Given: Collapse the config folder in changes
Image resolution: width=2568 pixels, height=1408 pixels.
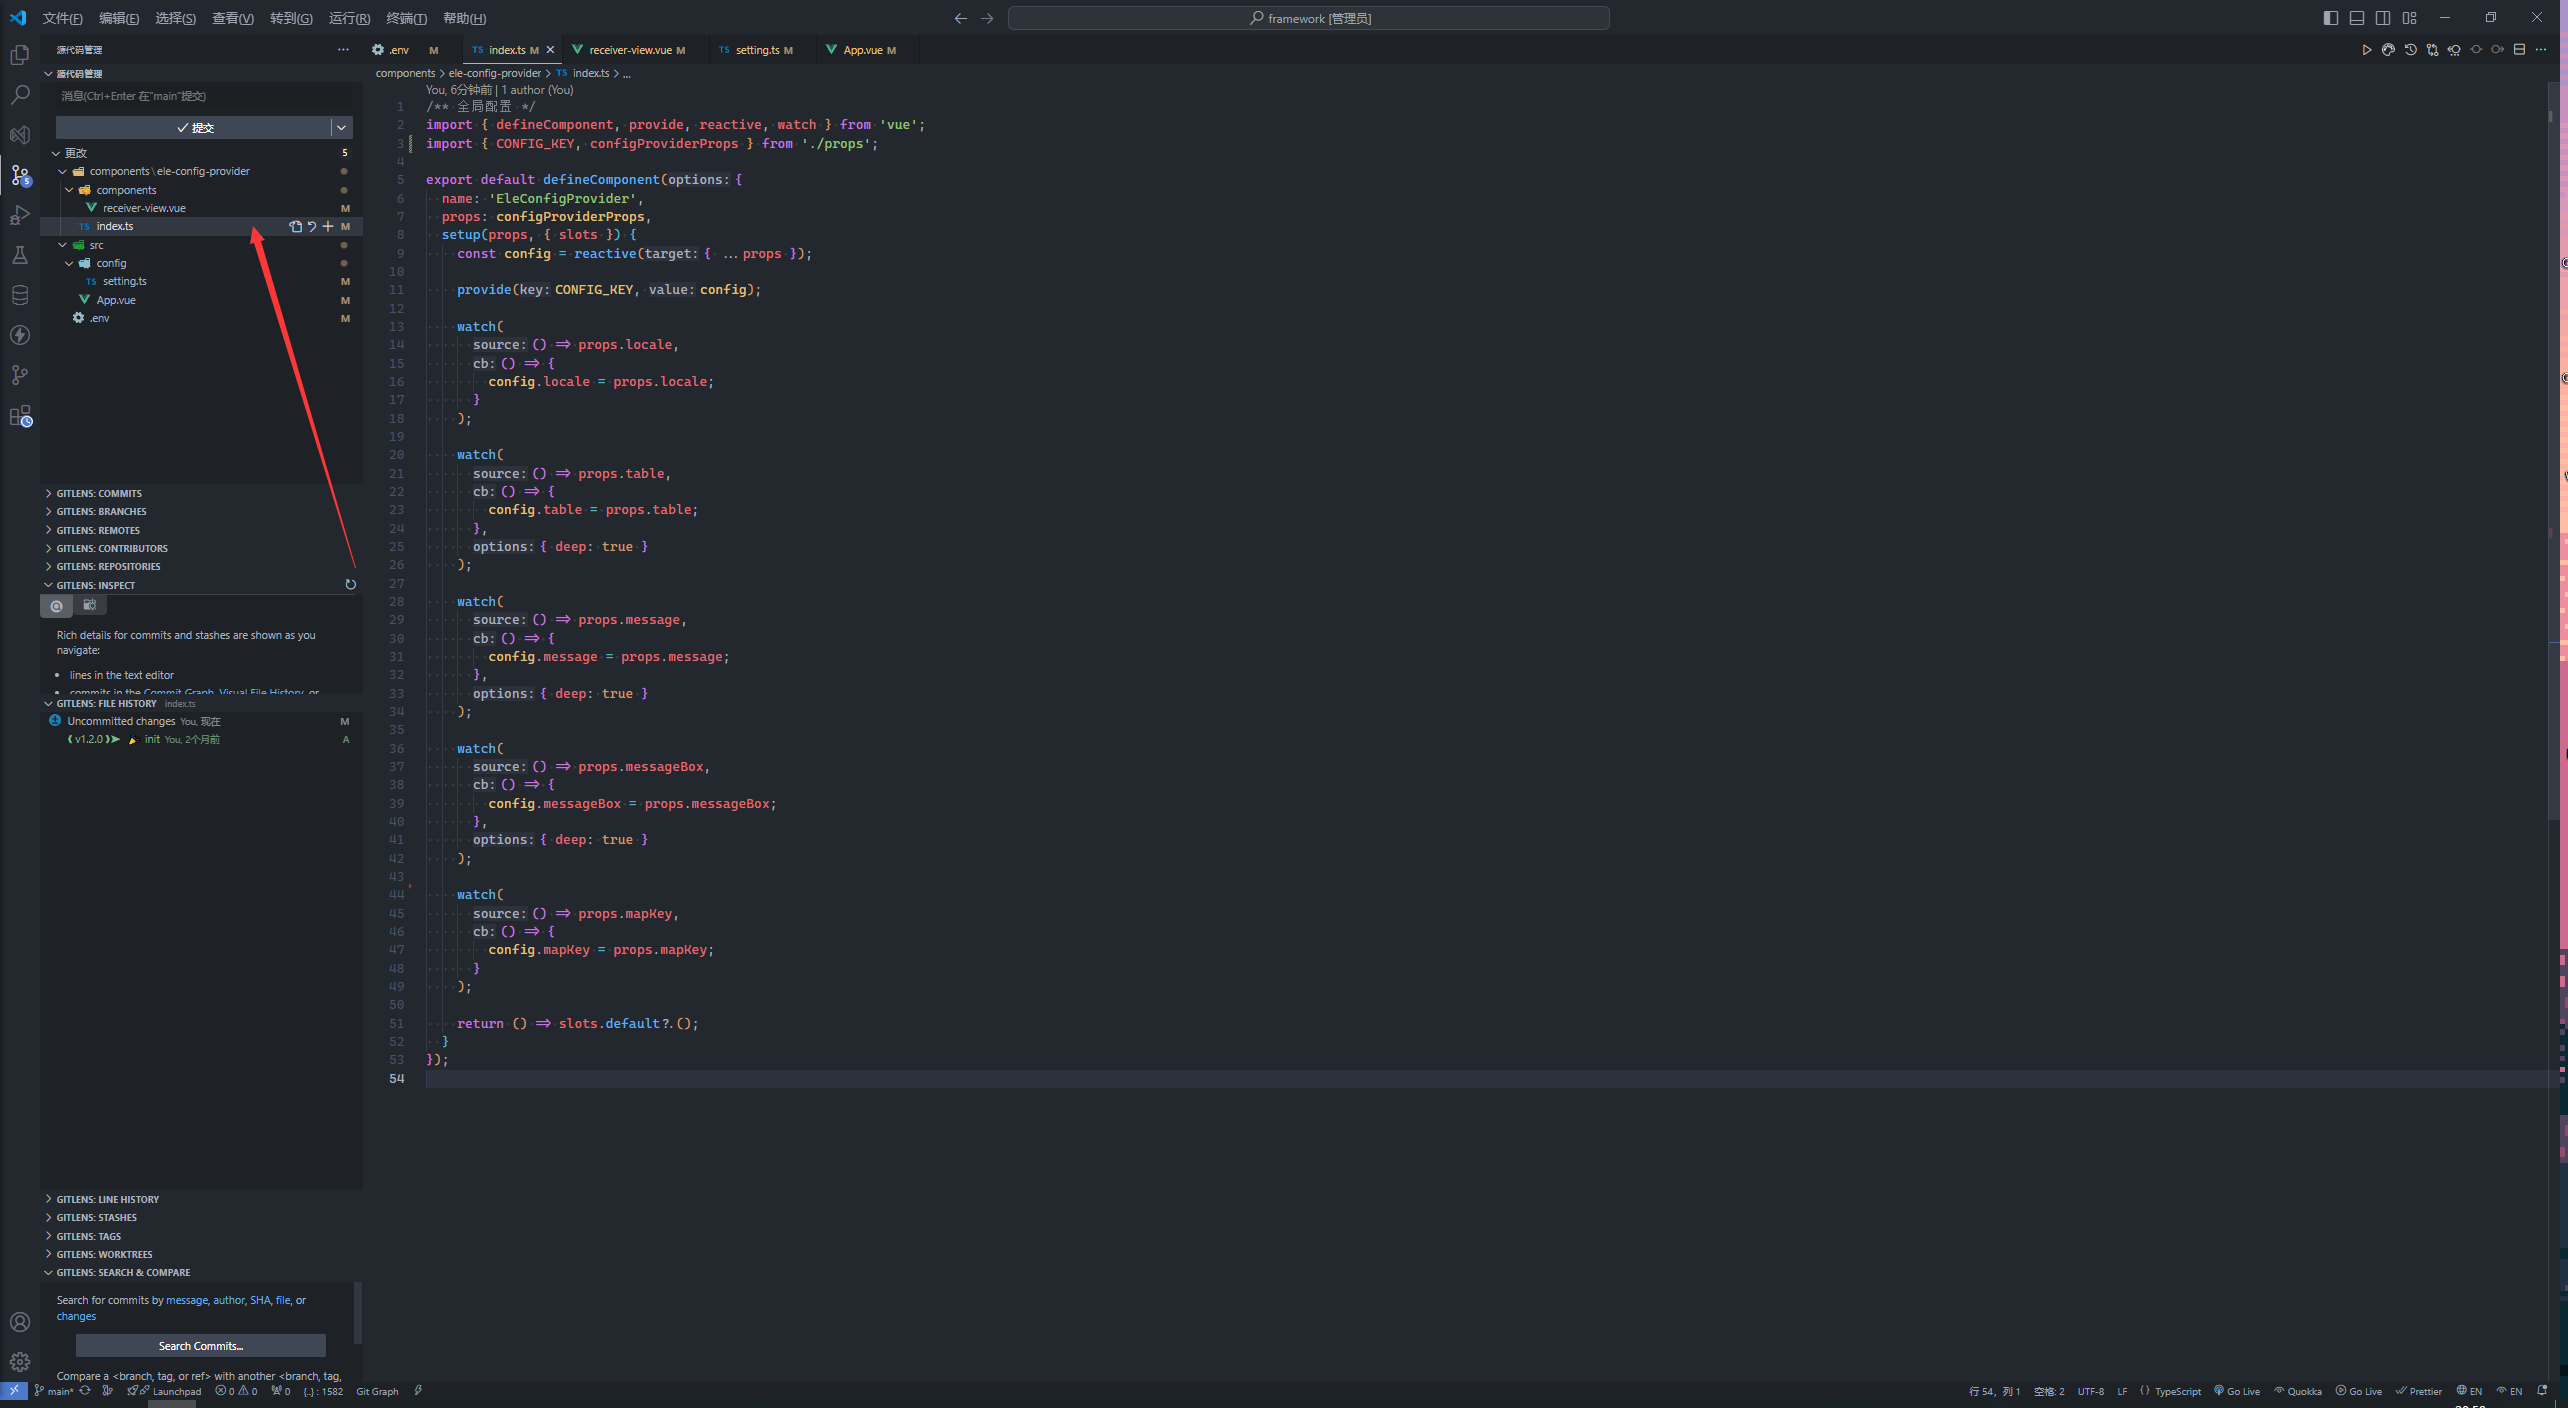Looking at the screenshot, I should tap(69, 264).
